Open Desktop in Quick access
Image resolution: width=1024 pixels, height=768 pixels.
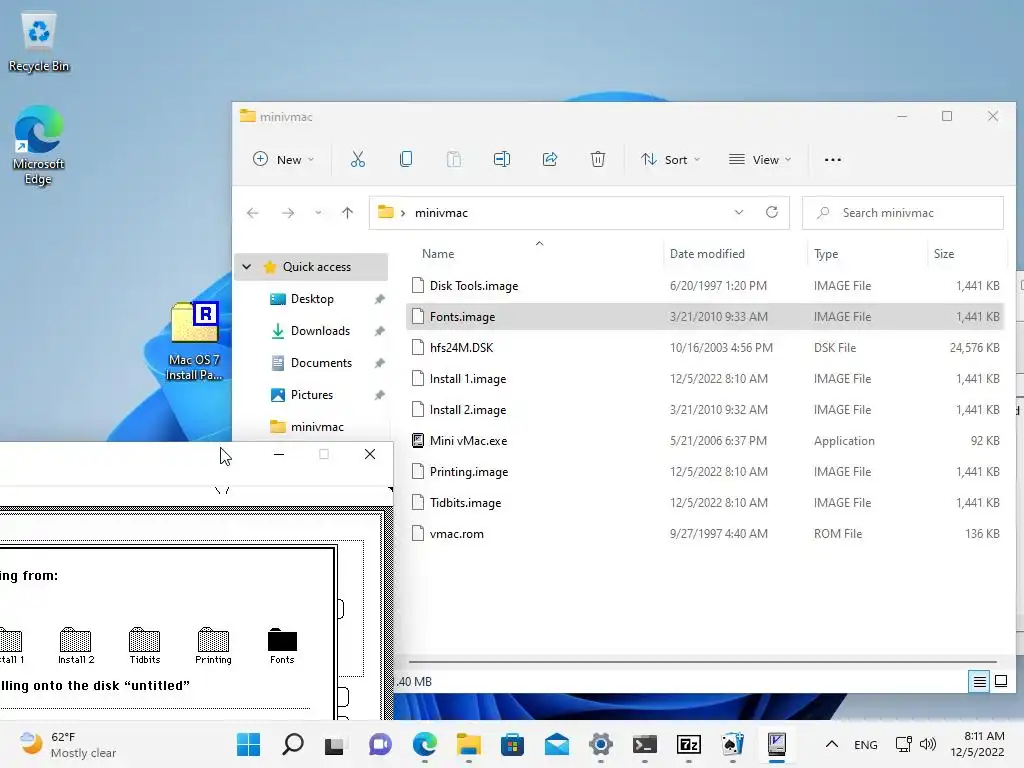[x=312, y=299]
